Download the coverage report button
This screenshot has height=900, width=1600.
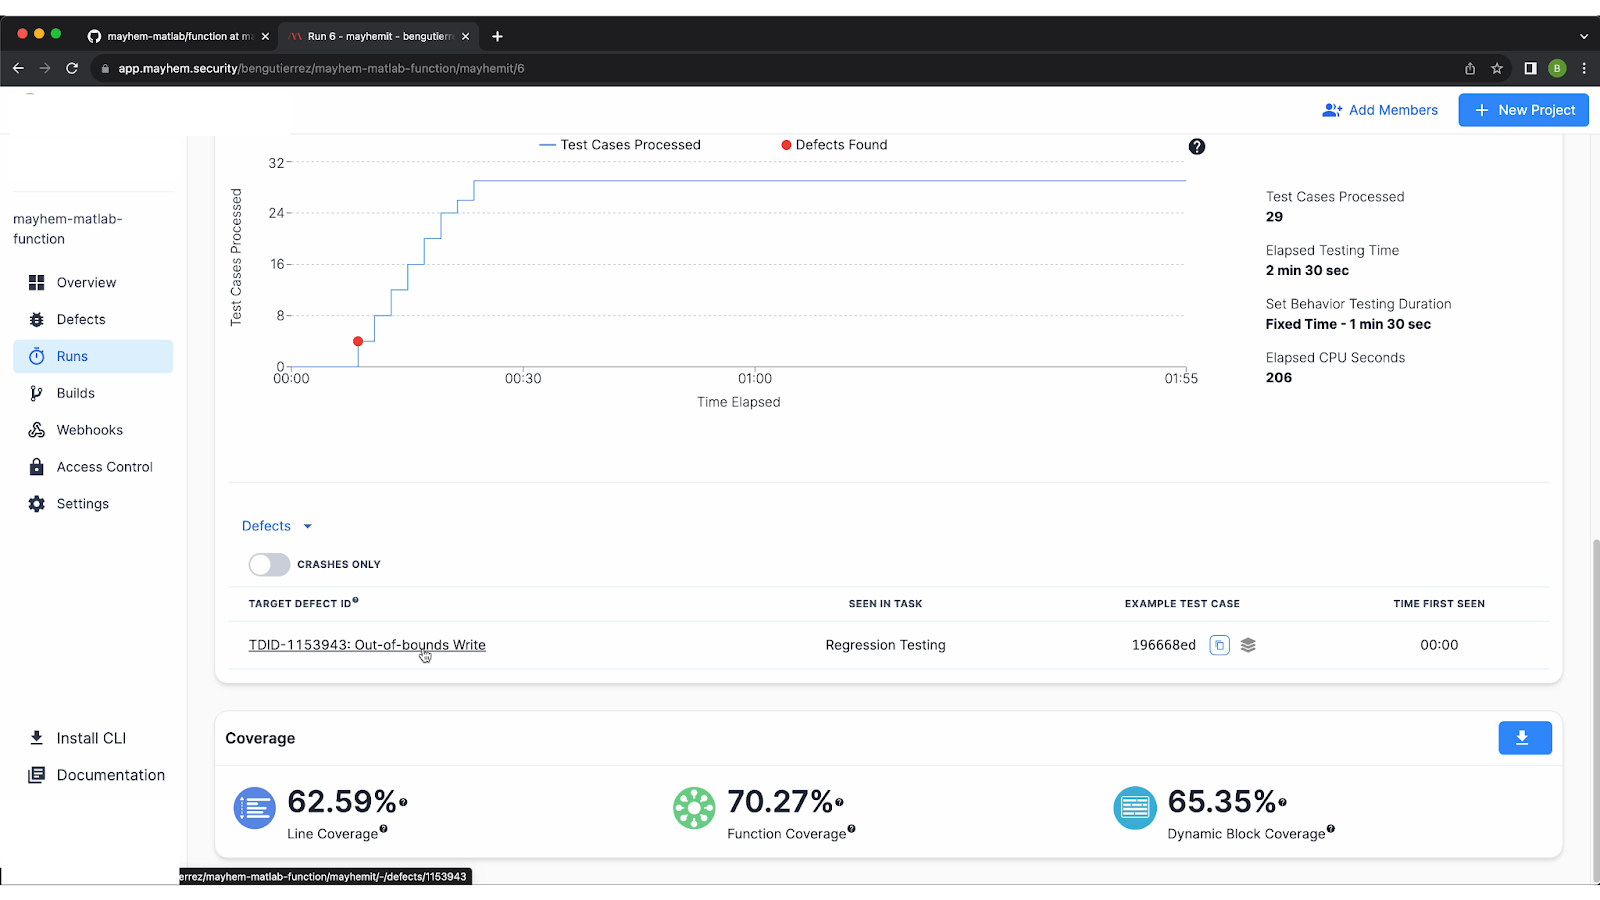[x=1525, y=738]
